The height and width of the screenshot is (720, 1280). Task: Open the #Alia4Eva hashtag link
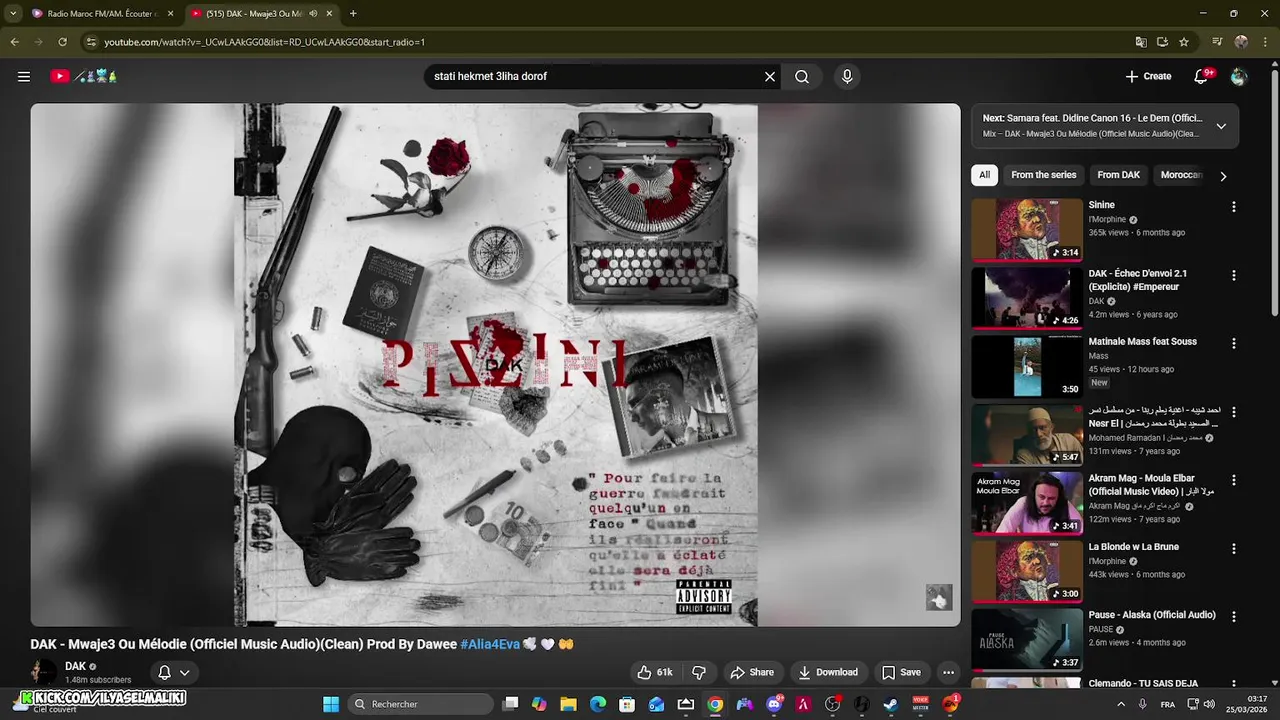490,644
